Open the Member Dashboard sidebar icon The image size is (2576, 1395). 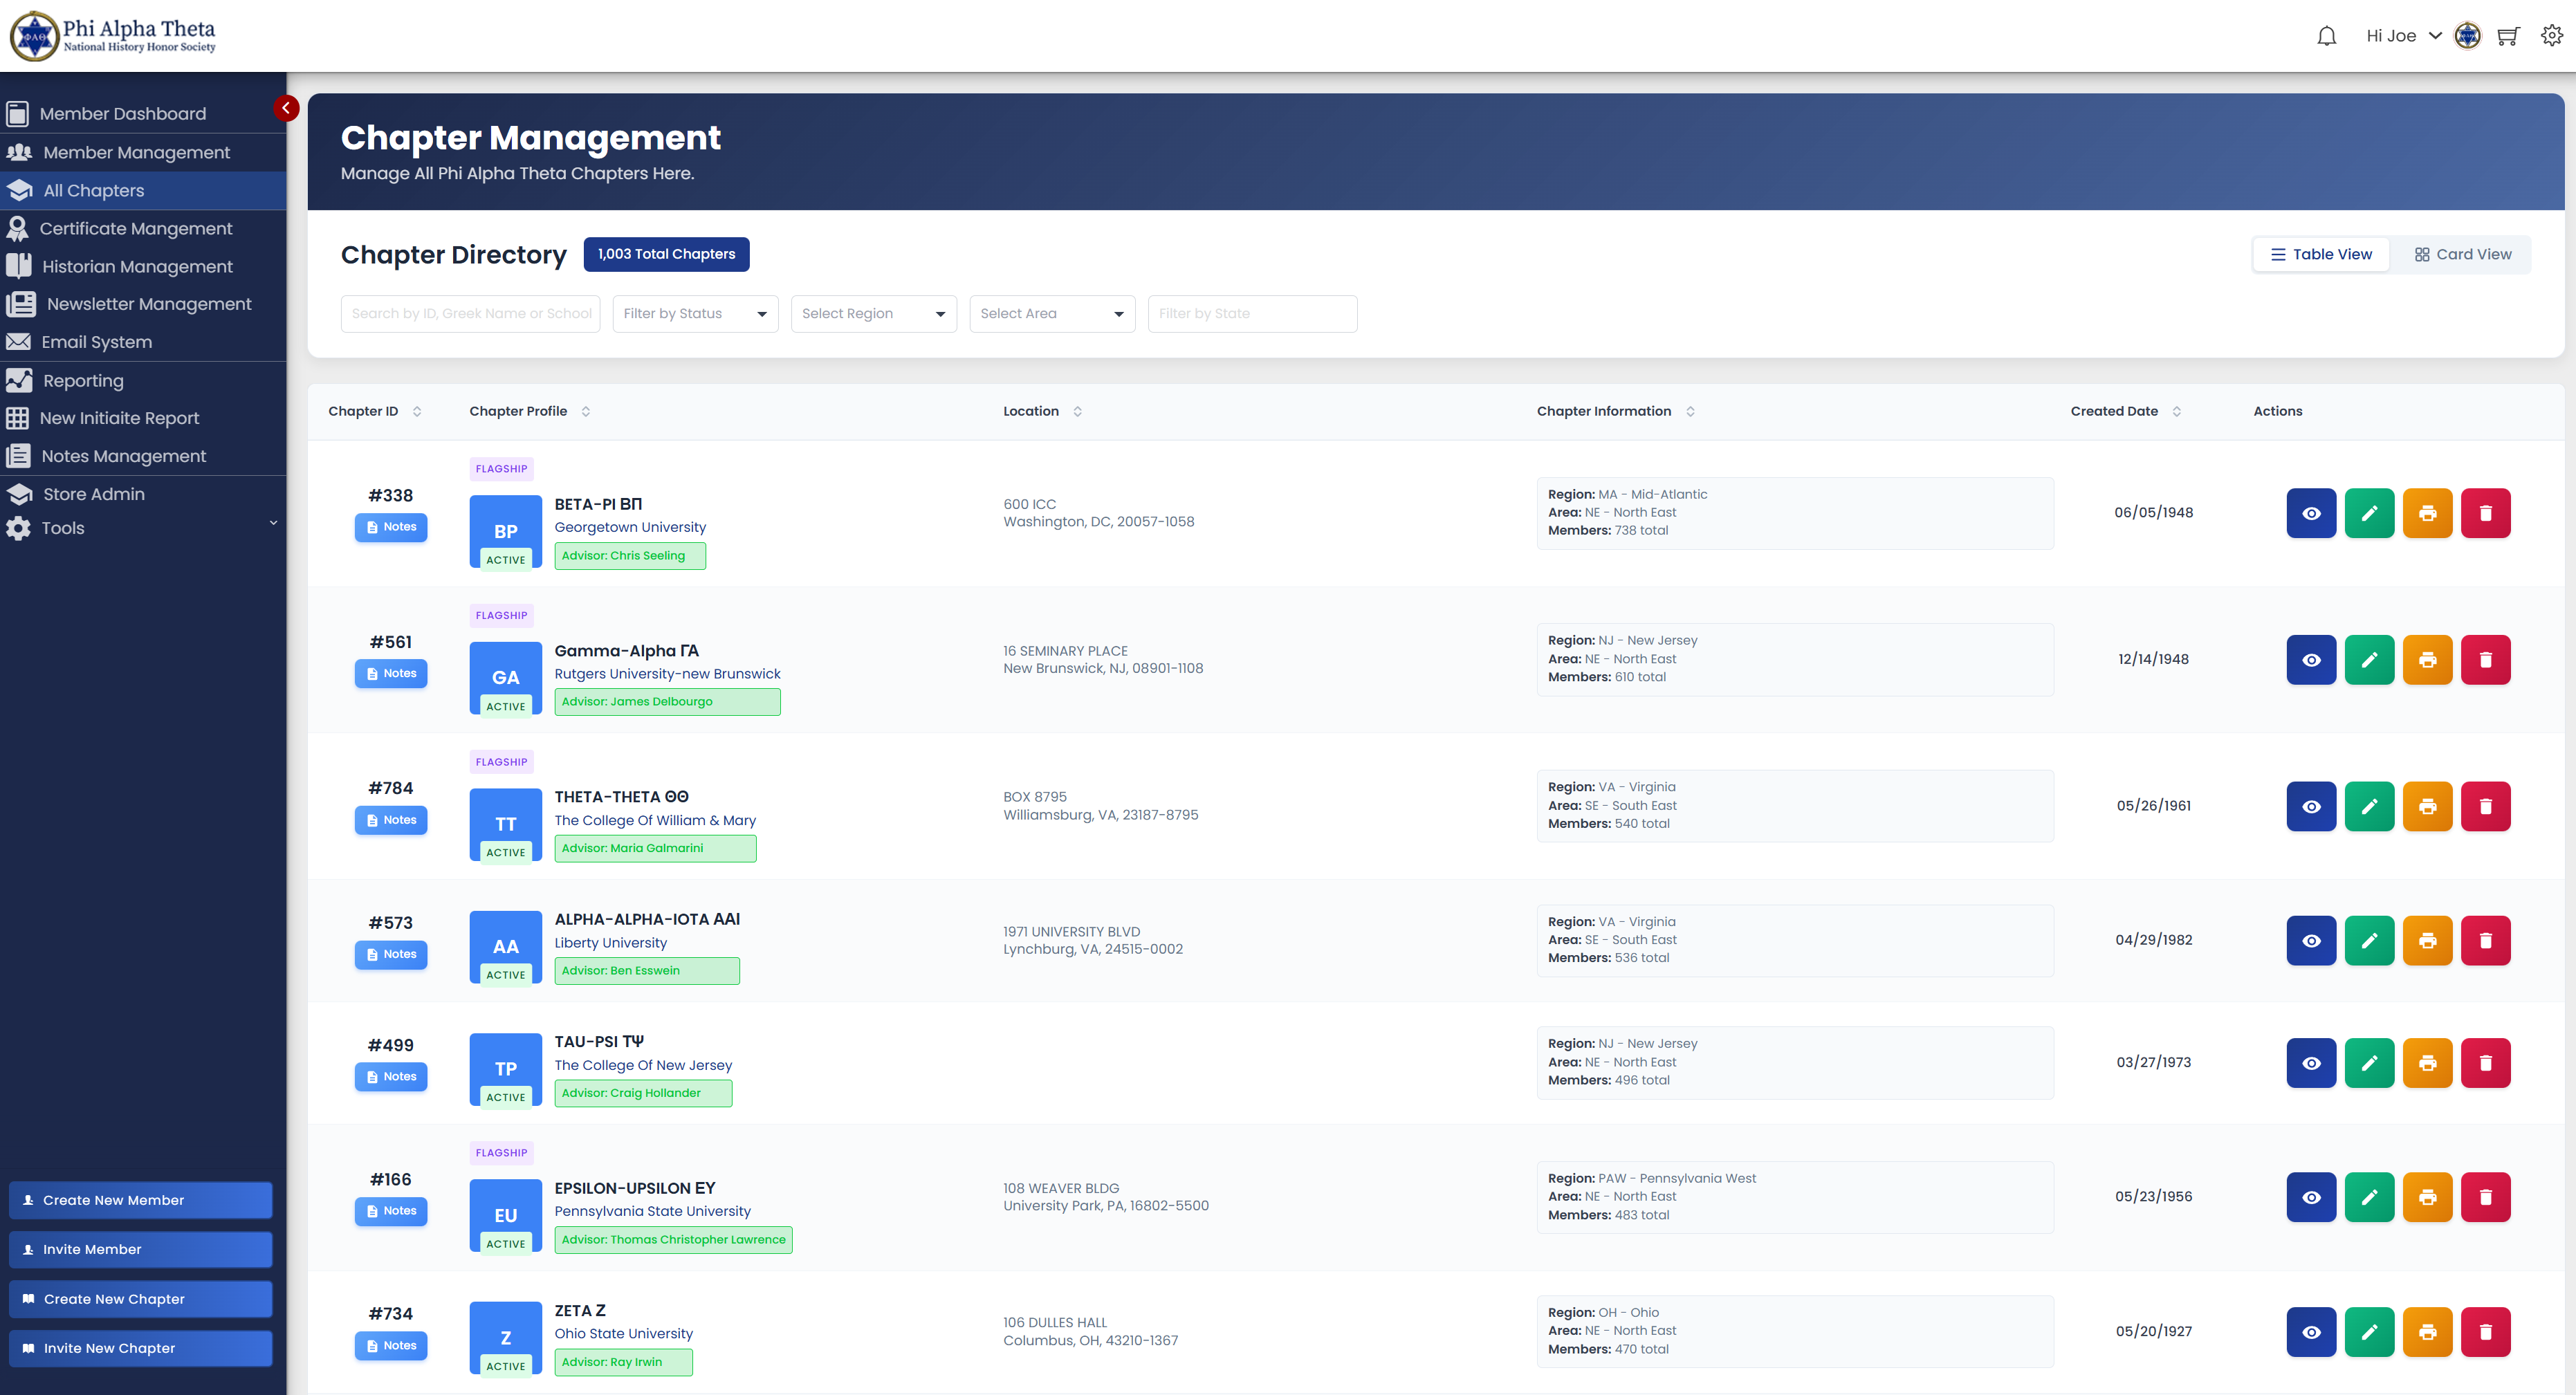[x=18, y=113]
